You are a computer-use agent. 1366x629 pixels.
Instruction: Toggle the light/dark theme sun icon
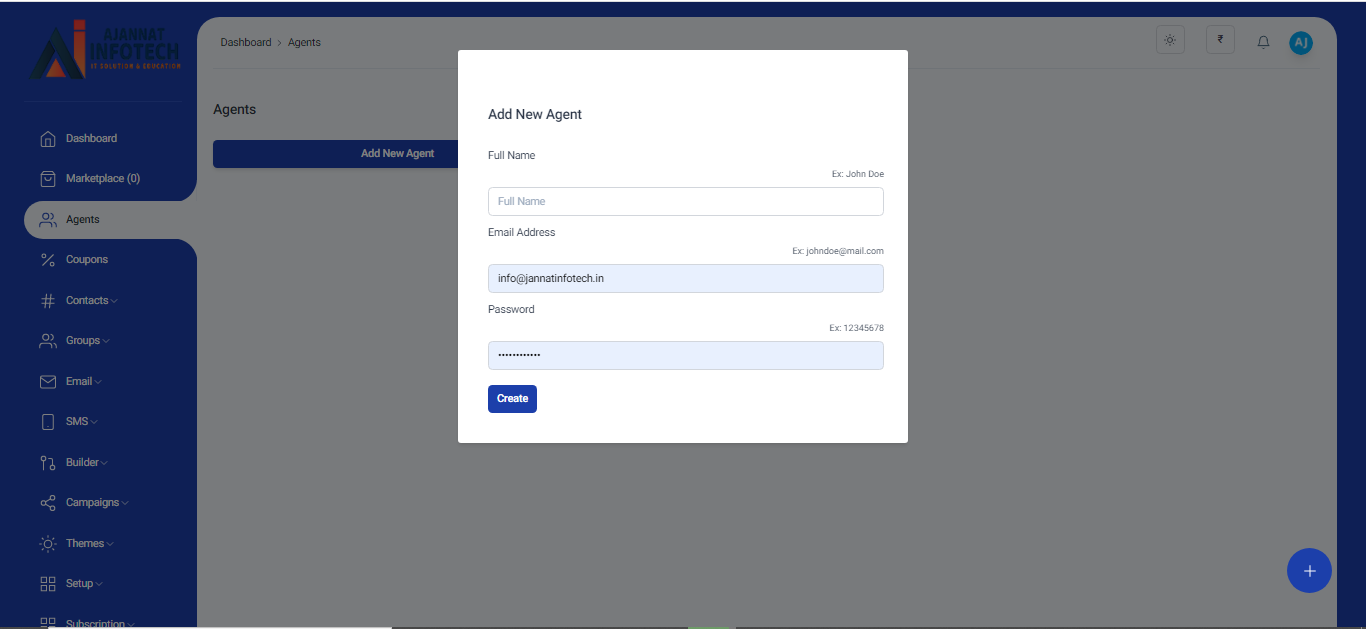click(1170, 40)
